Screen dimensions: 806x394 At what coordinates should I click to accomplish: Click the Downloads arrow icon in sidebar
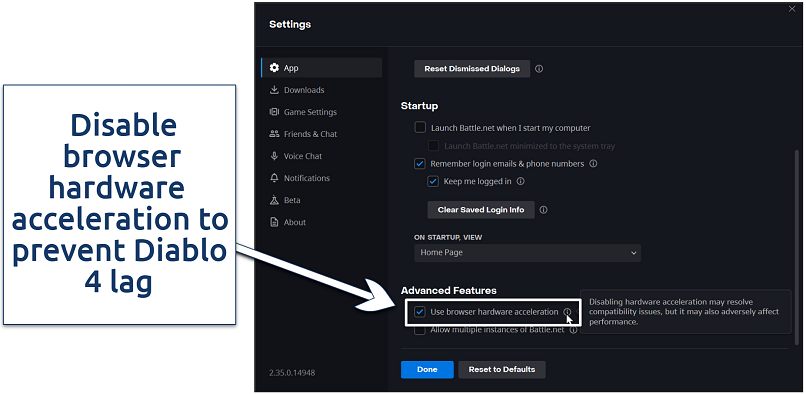(274, 90)
